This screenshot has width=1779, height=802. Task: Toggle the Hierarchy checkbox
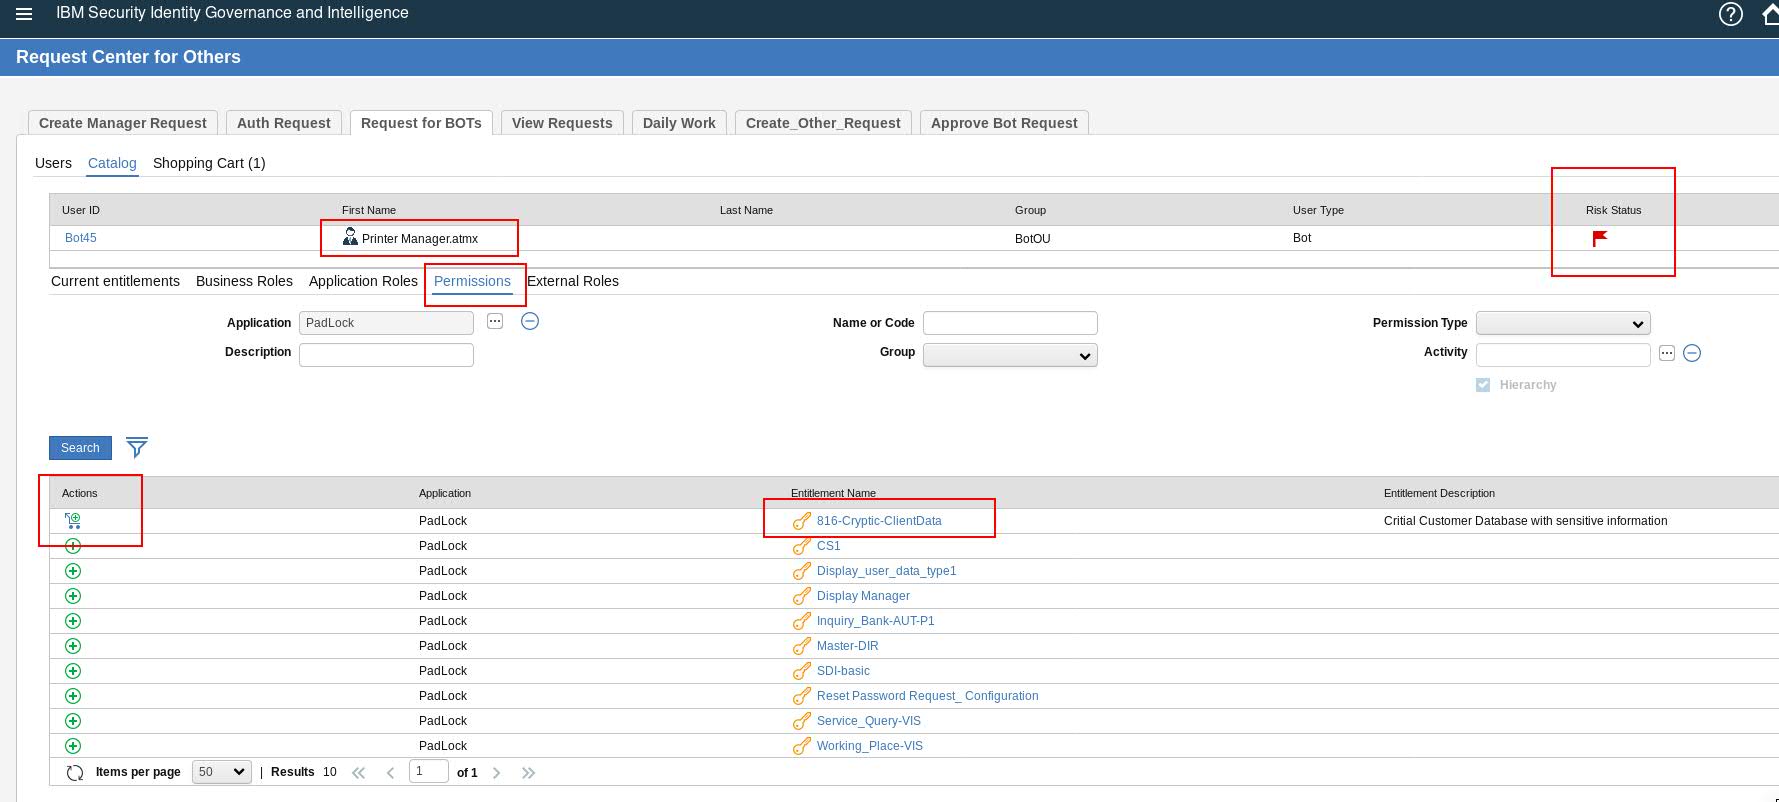tap(1483, 385)
